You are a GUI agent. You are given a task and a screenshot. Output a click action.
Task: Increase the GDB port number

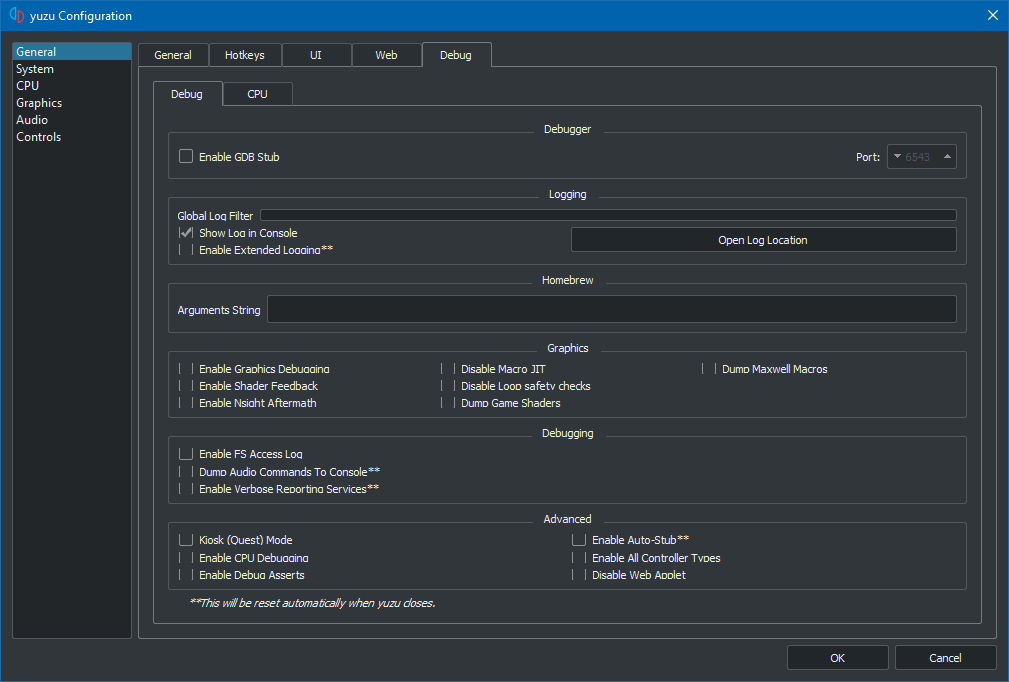coord(946,156)
